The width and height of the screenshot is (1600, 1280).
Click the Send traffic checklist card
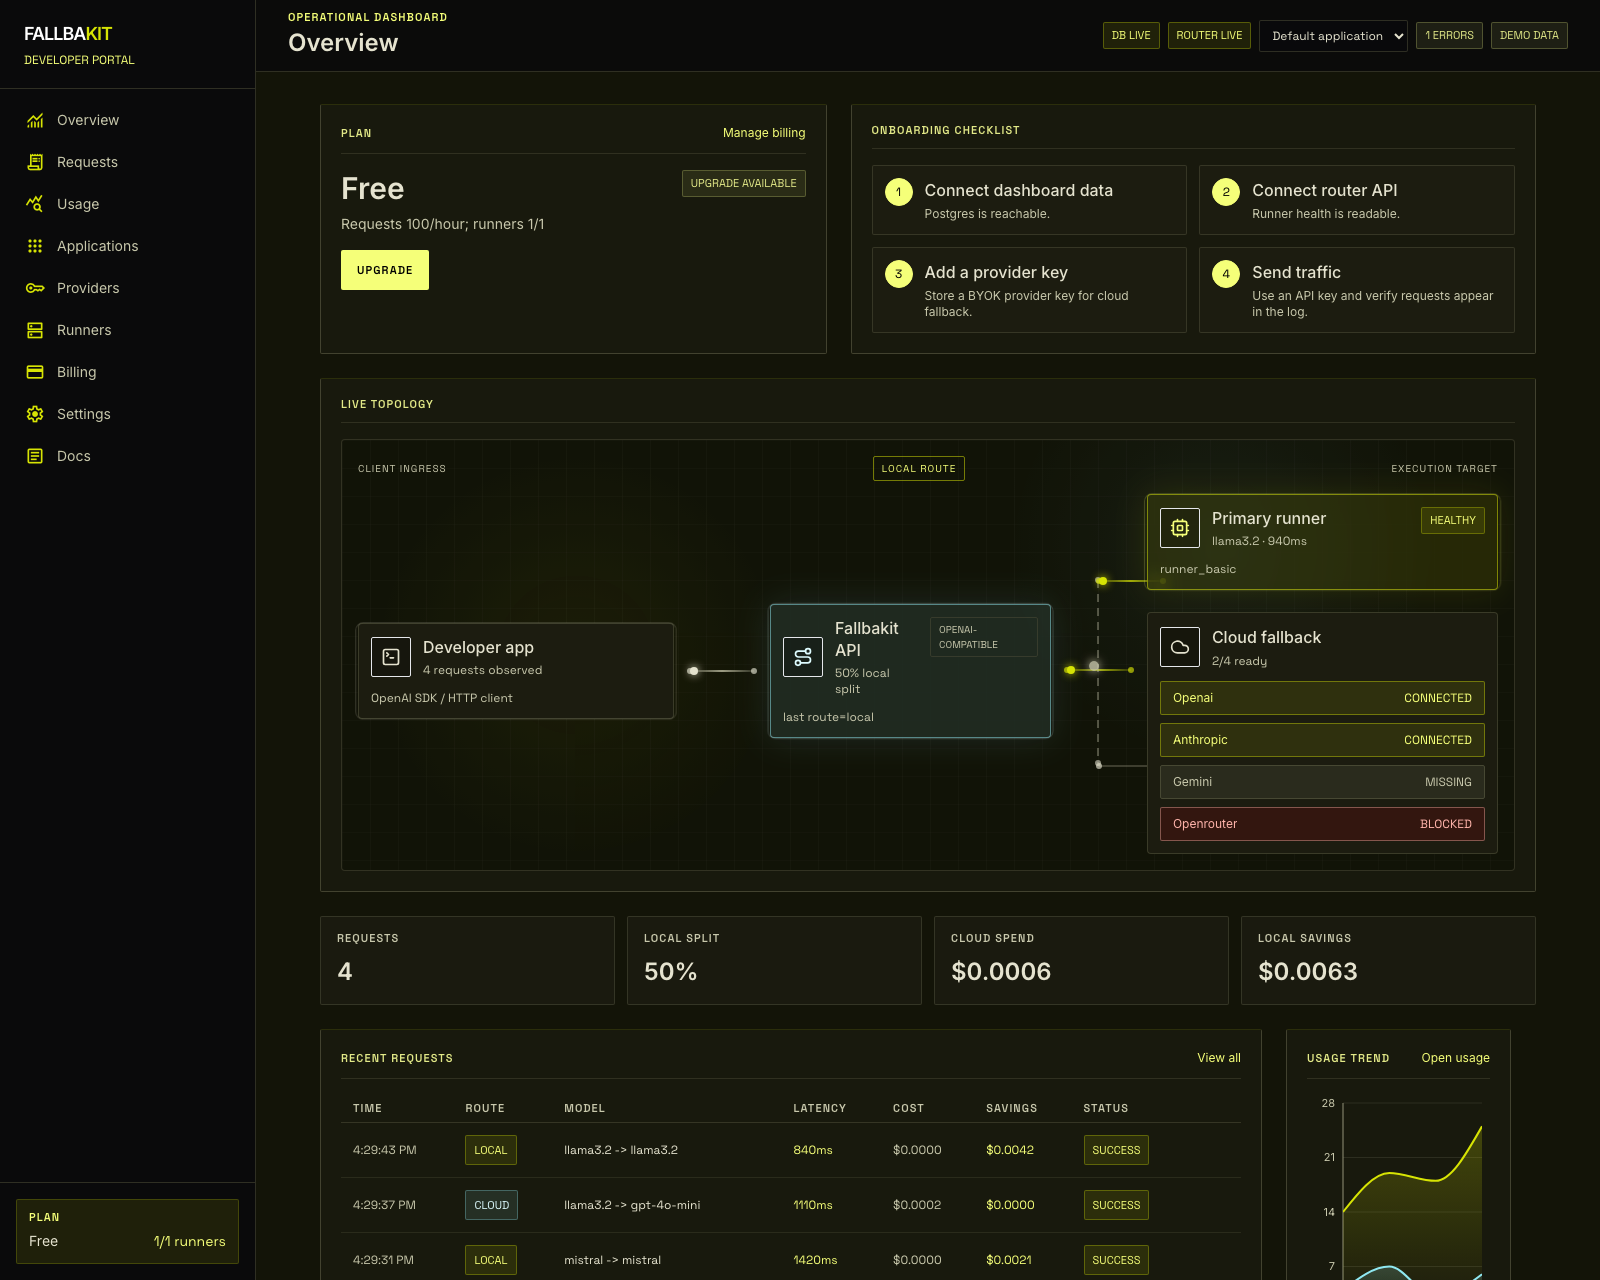click(x=1356, y=290)
